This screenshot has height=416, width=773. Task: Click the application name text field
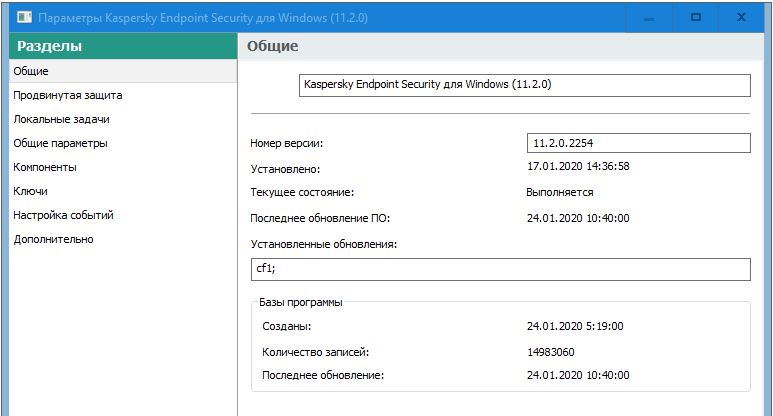pos(524,86)
